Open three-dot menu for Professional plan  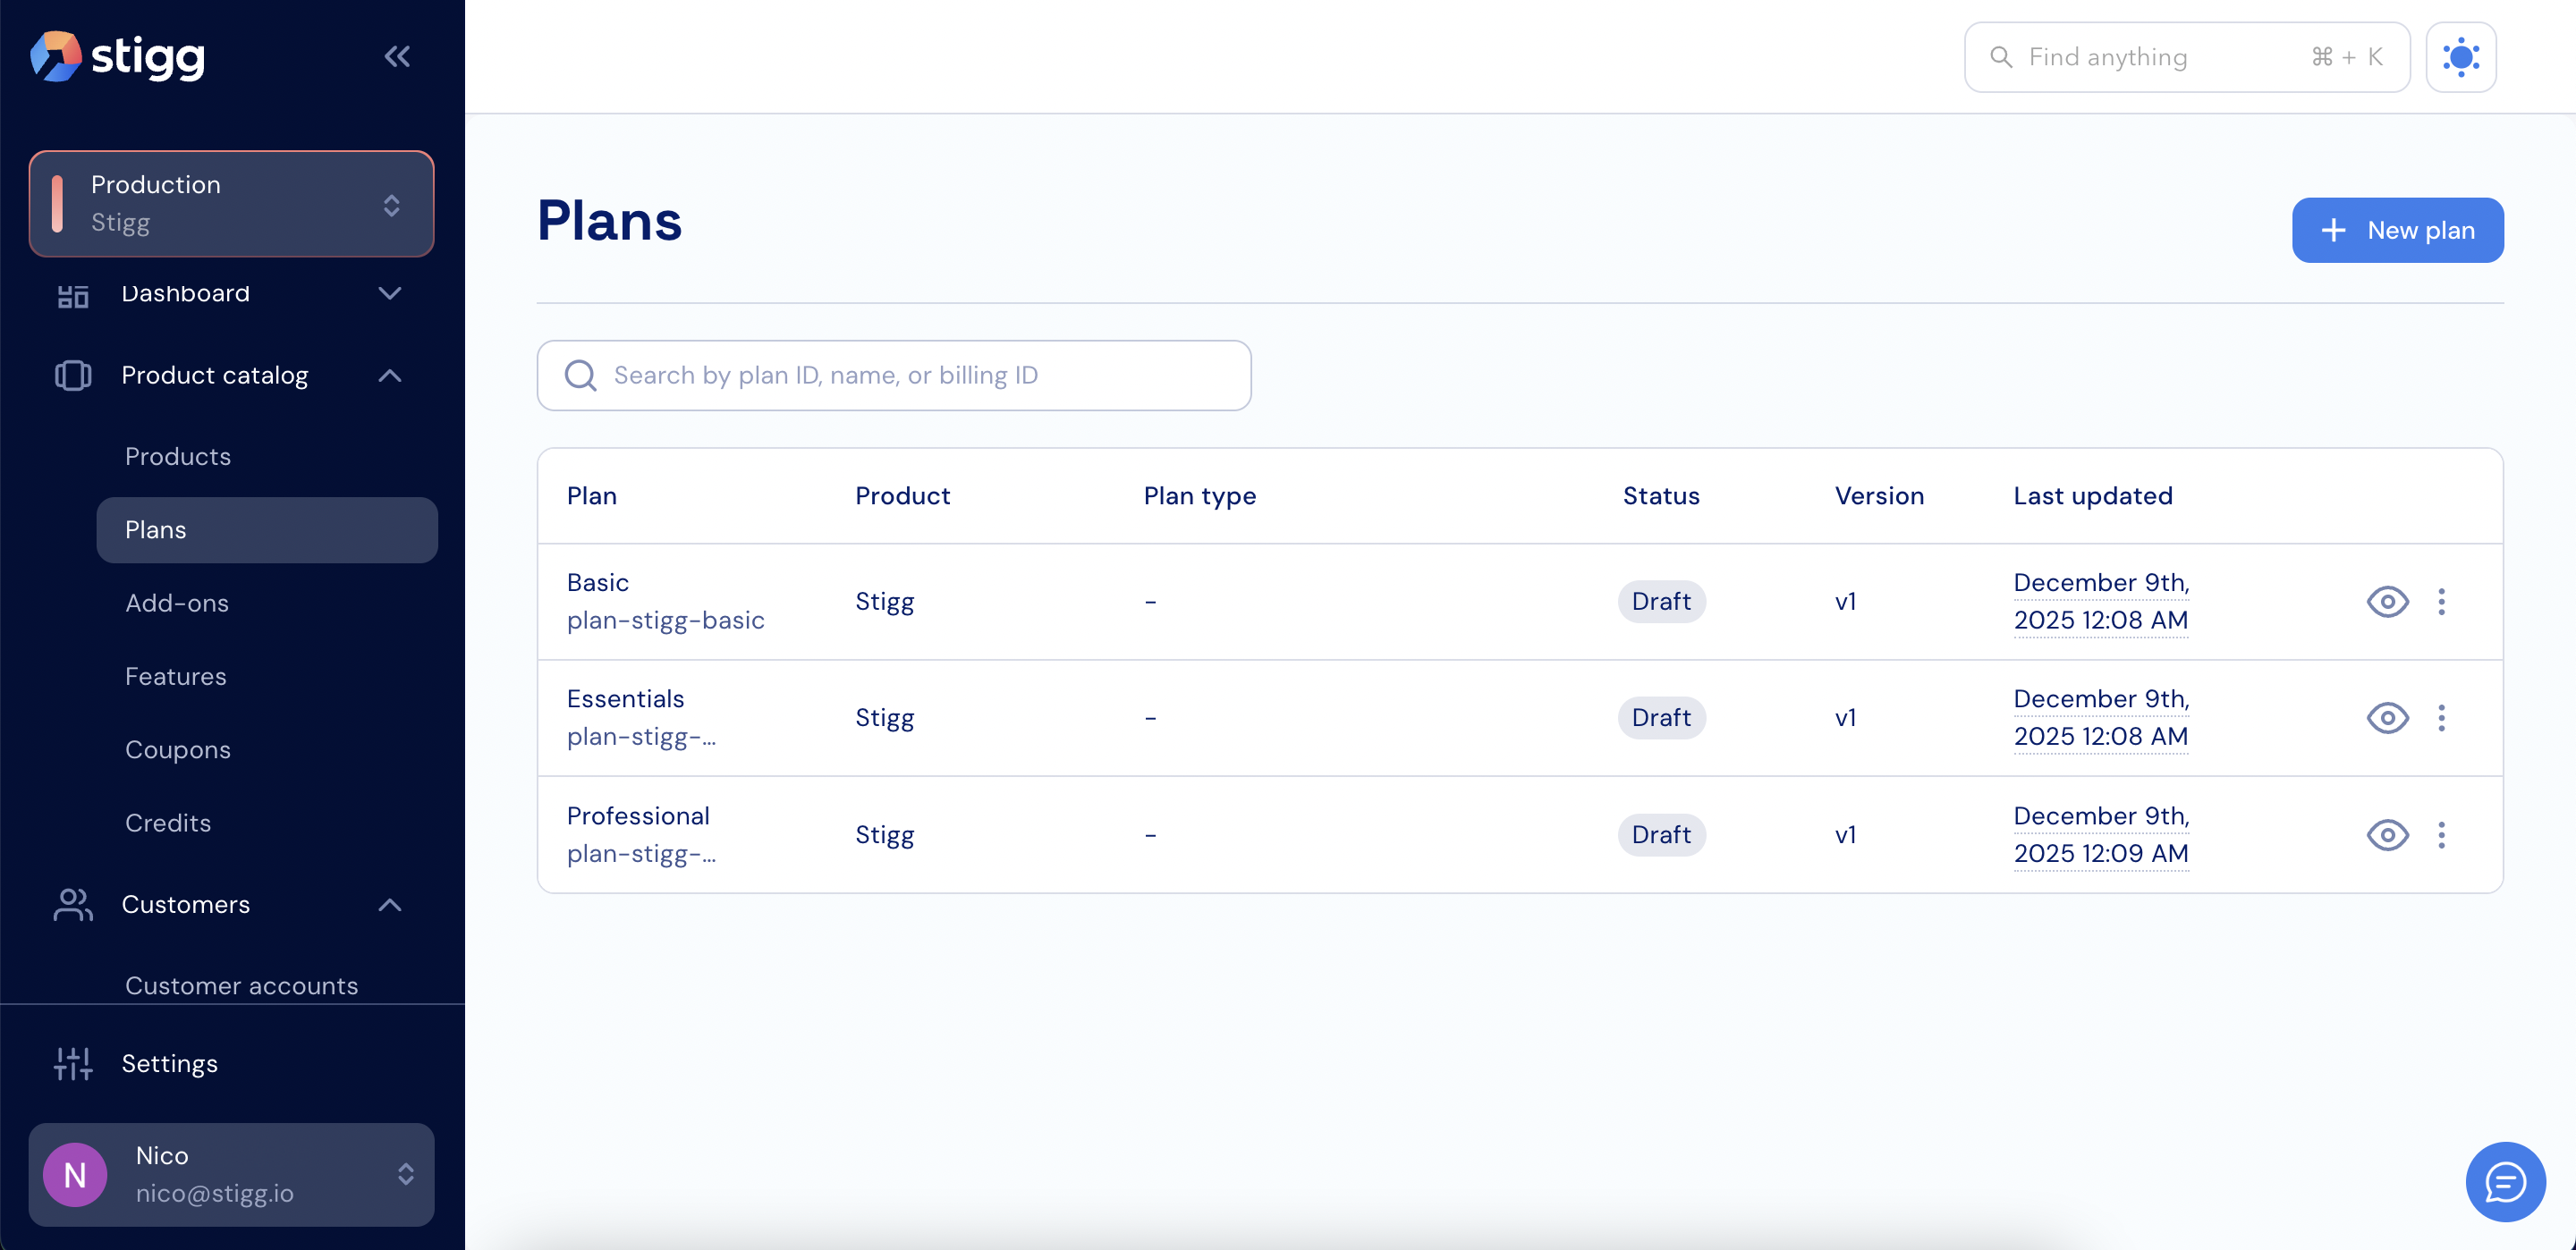(x=2441, y=835)
